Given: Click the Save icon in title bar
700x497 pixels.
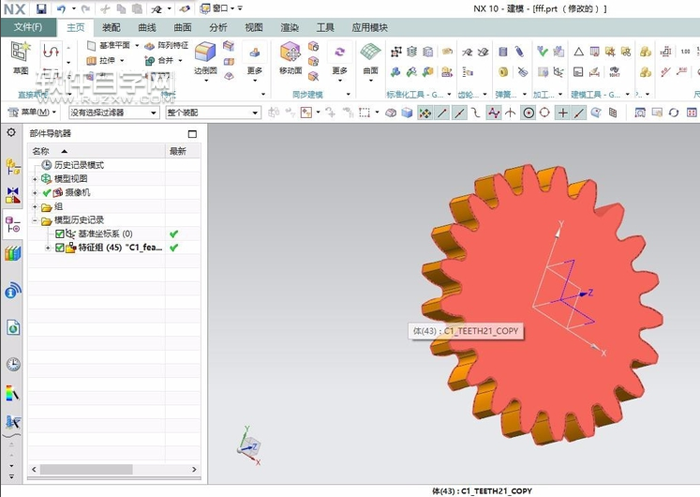Looking at the screenshot, I should pyautogui.click(x=42, y=8).
